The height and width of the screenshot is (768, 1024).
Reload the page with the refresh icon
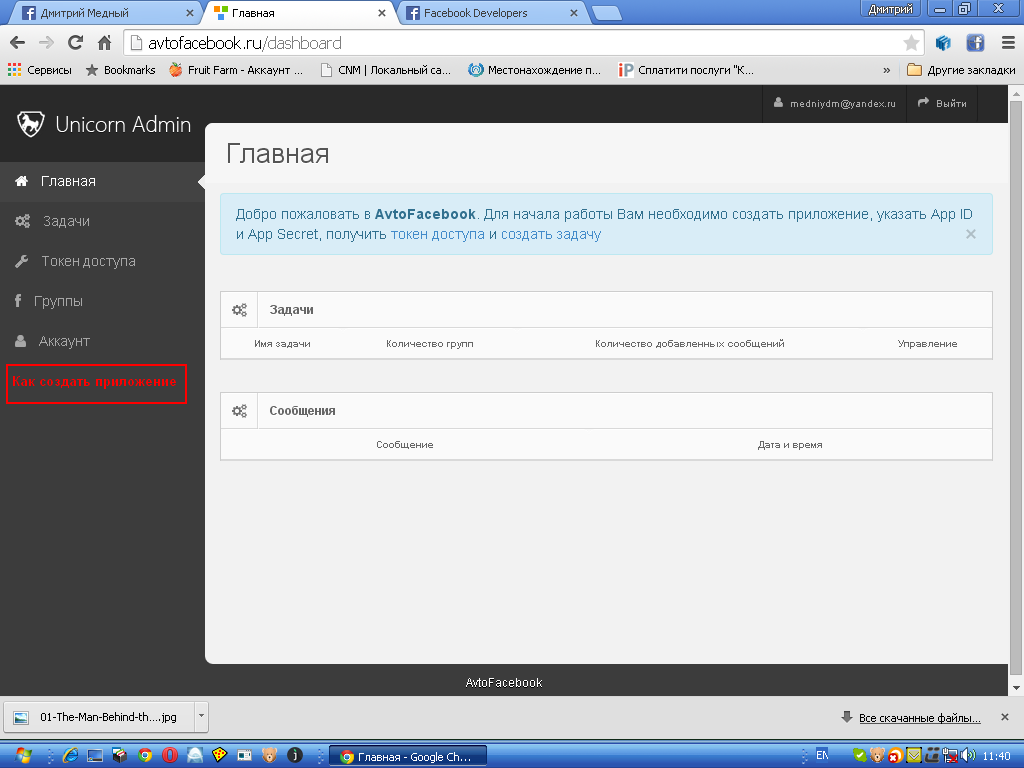75,43
